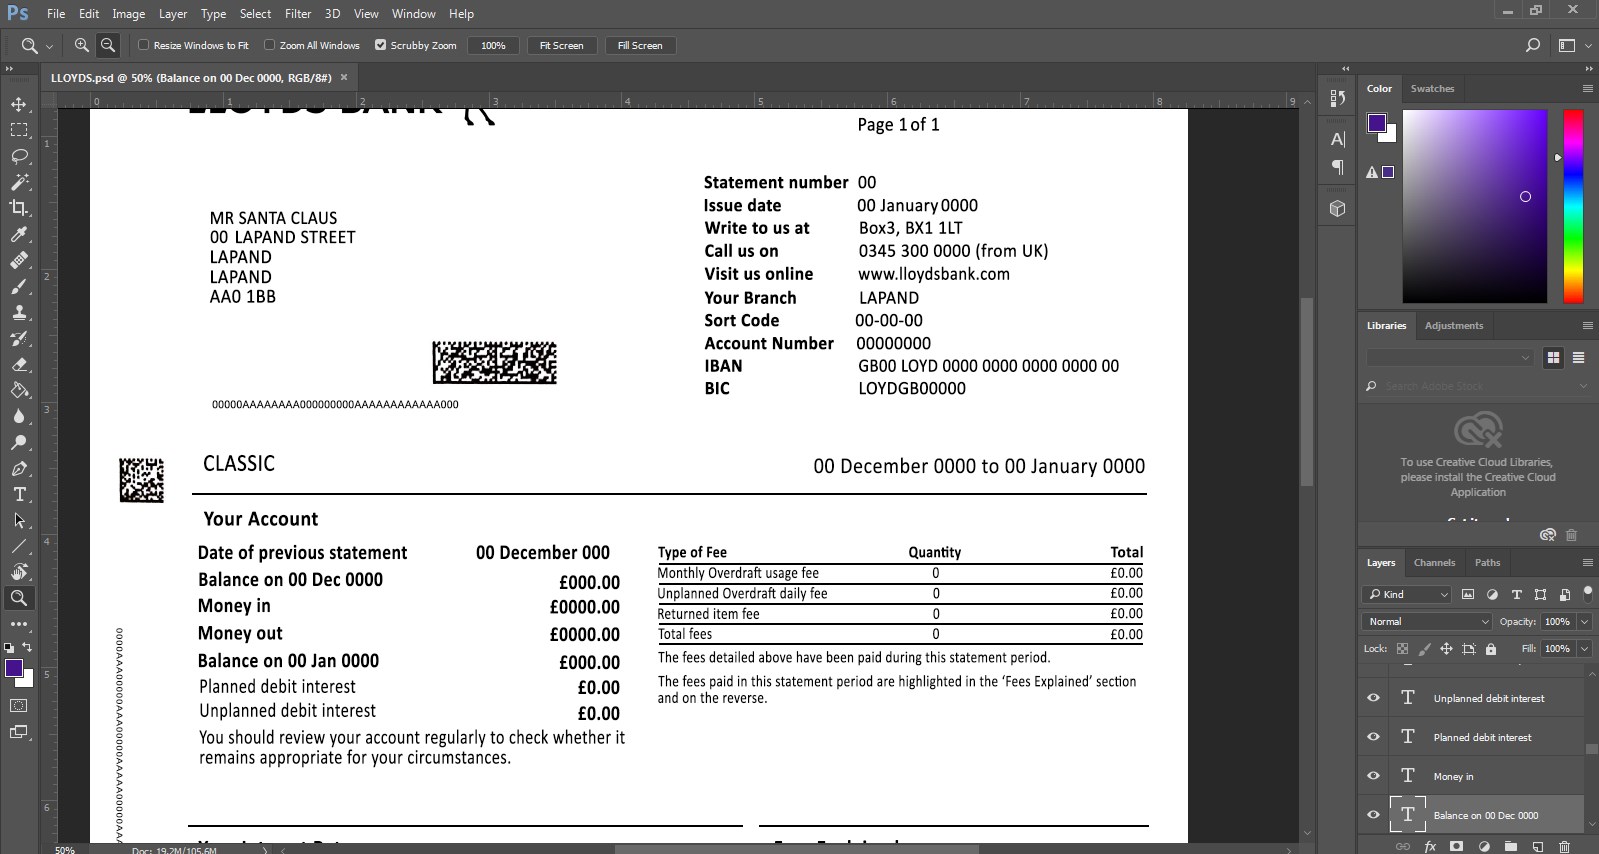
Task: Click the 100% zoom button
Action: (493, 45)
